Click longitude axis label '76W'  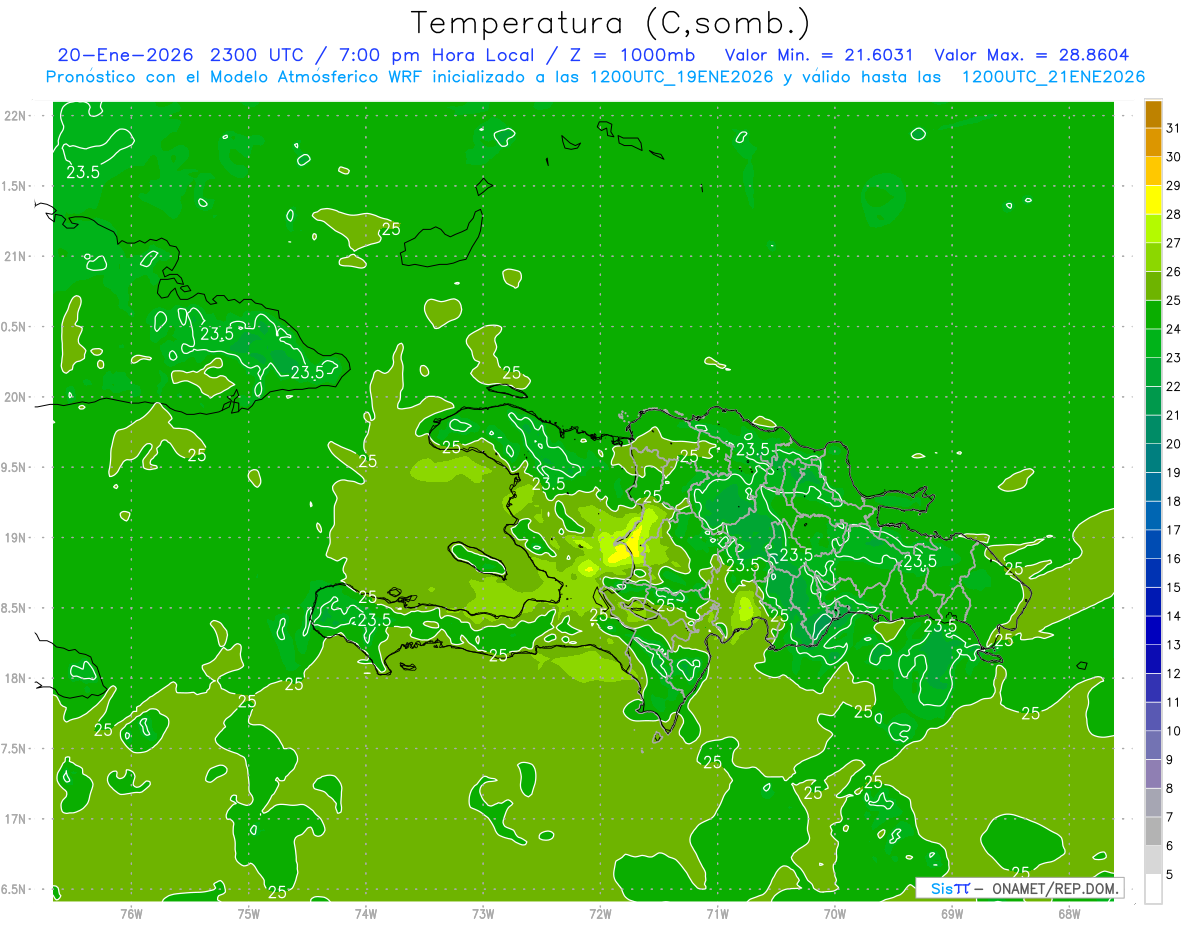click(131, 914)
